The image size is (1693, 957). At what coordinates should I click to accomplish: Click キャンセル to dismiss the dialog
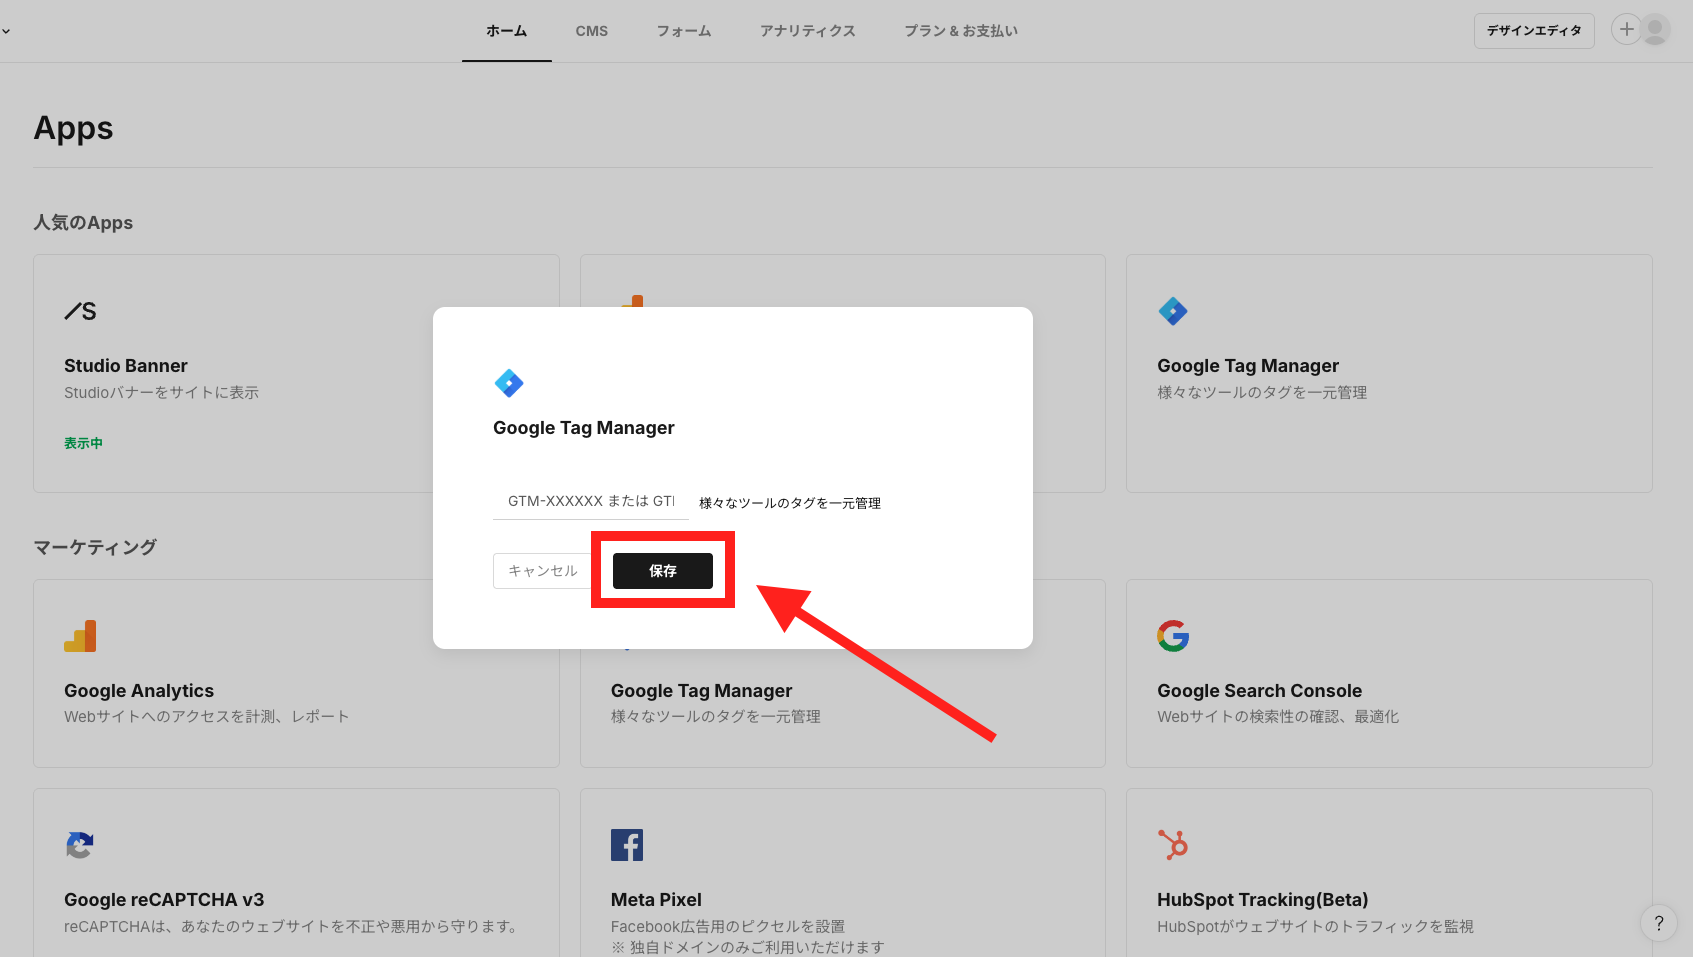point(542,570)
